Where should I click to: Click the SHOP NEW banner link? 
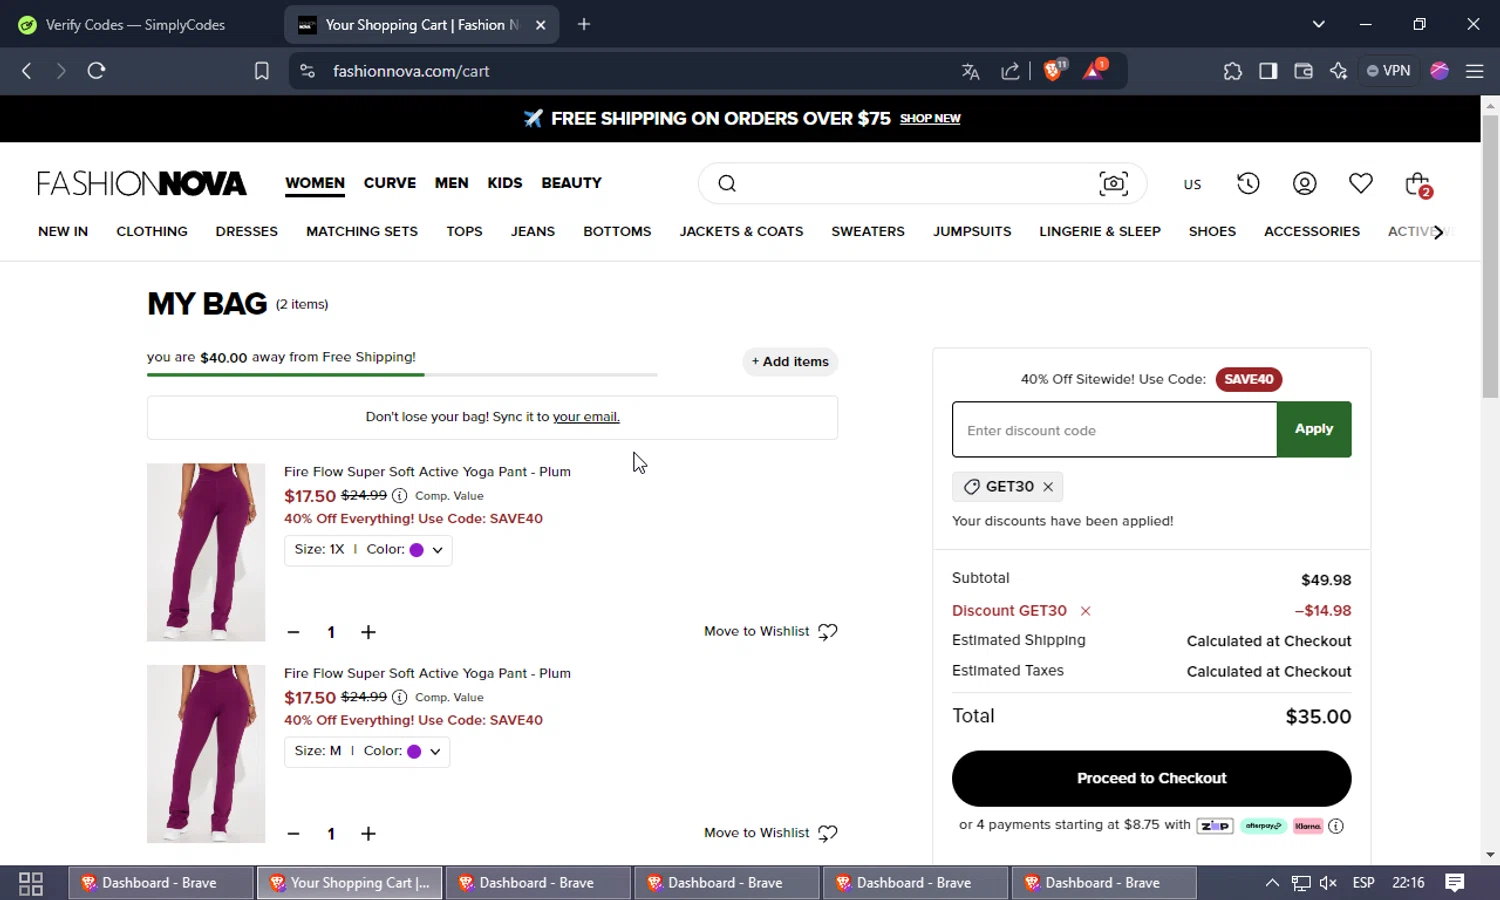(x=930, y=118)
